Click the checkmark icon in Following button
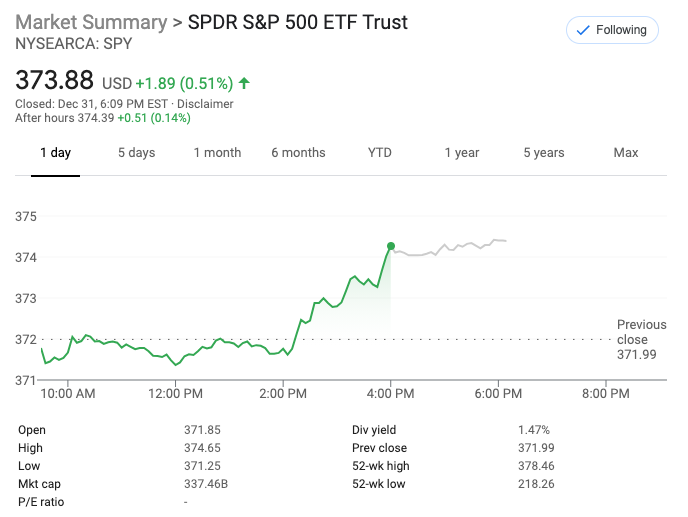Image resolution: width=688 pixels, height=517 pixels. pos(582,30)
